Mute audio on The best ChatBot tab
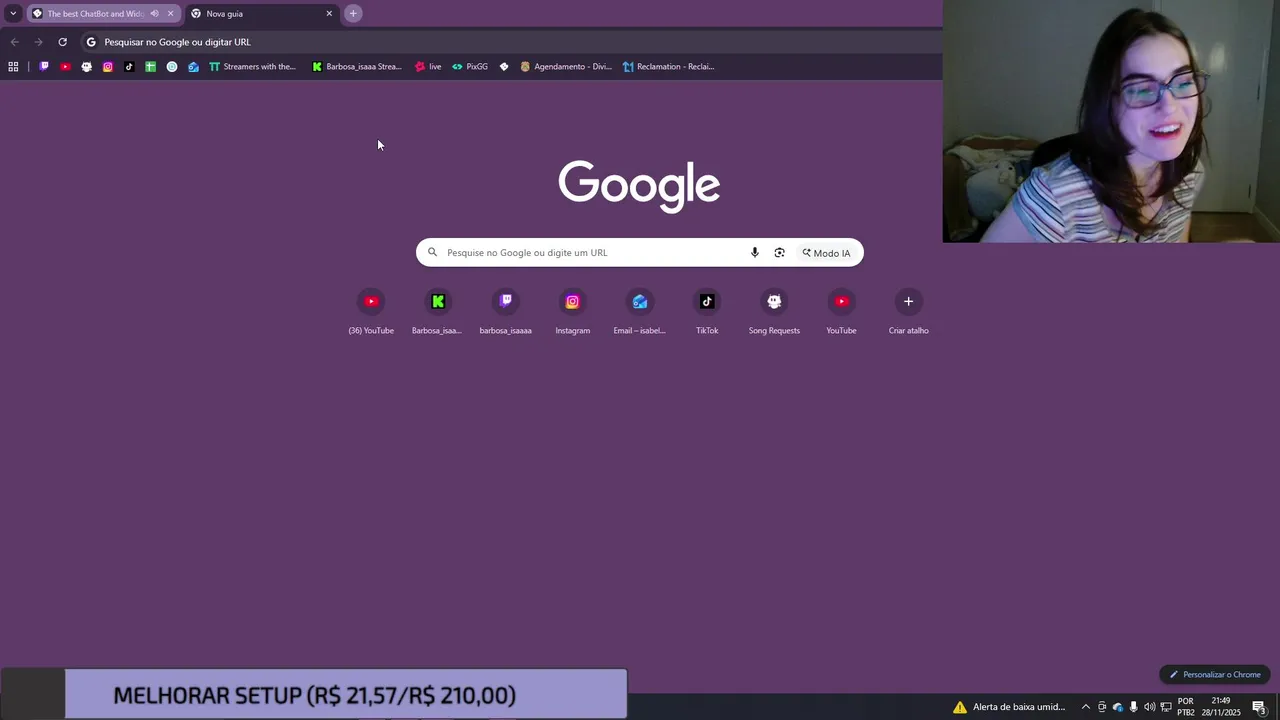This screenshot has width=1280, height=720. (154, 14)
